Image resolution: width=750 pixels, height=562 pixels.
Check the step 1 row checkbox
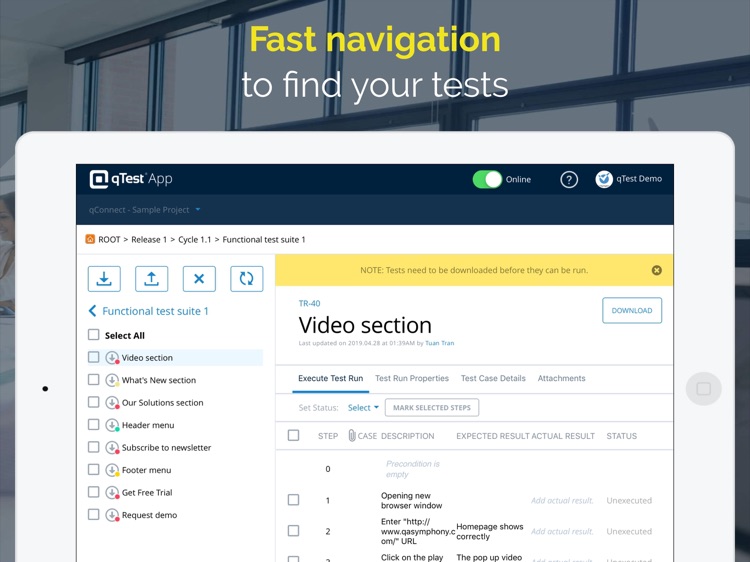point(294,500)
